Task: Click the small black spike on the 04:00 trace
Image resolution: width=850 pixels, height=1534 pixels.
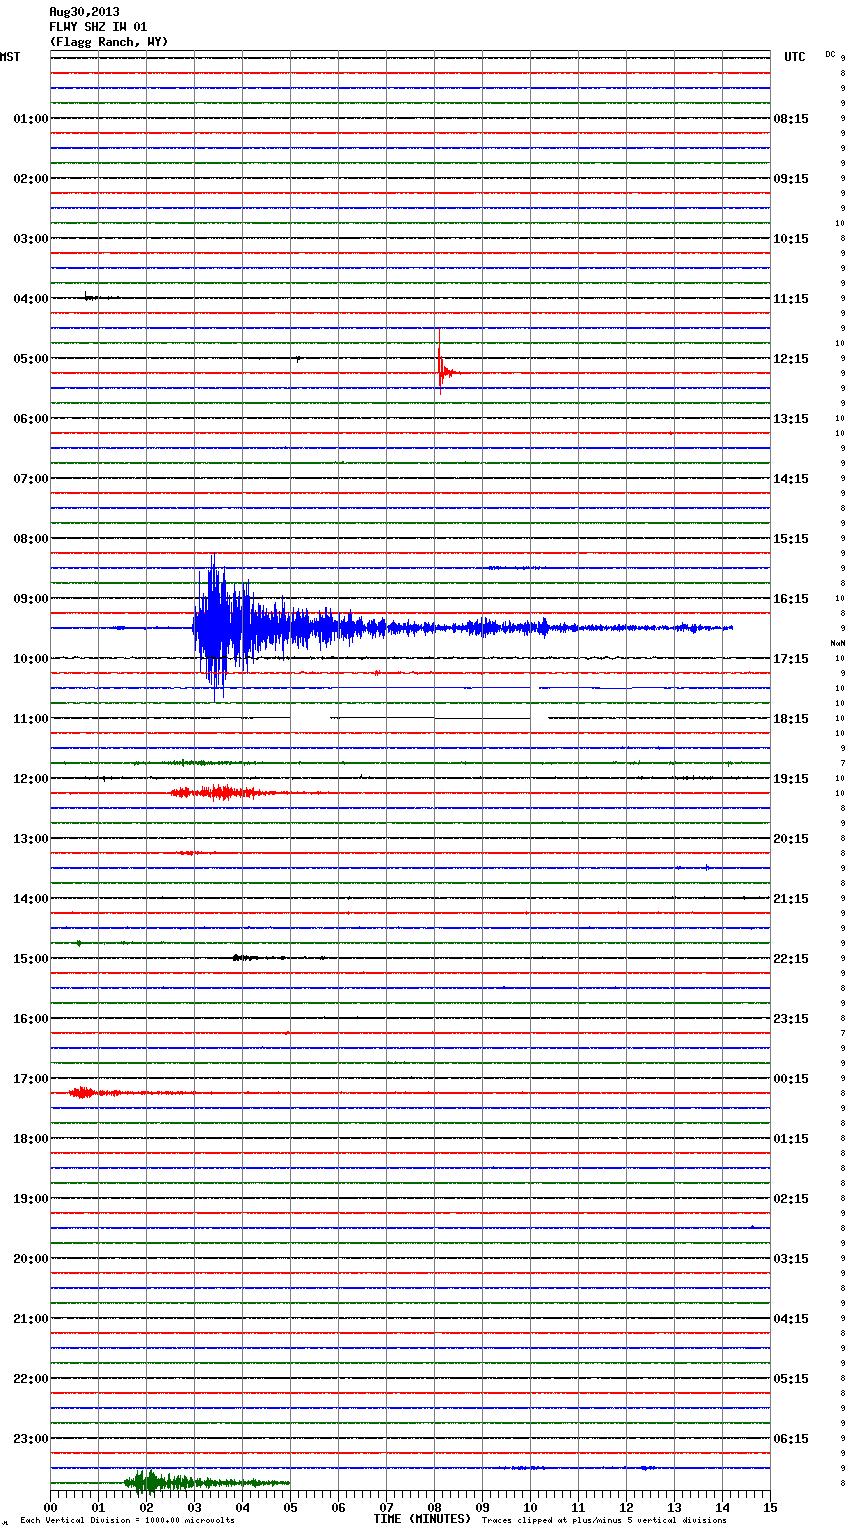Action: pos(87,297)
